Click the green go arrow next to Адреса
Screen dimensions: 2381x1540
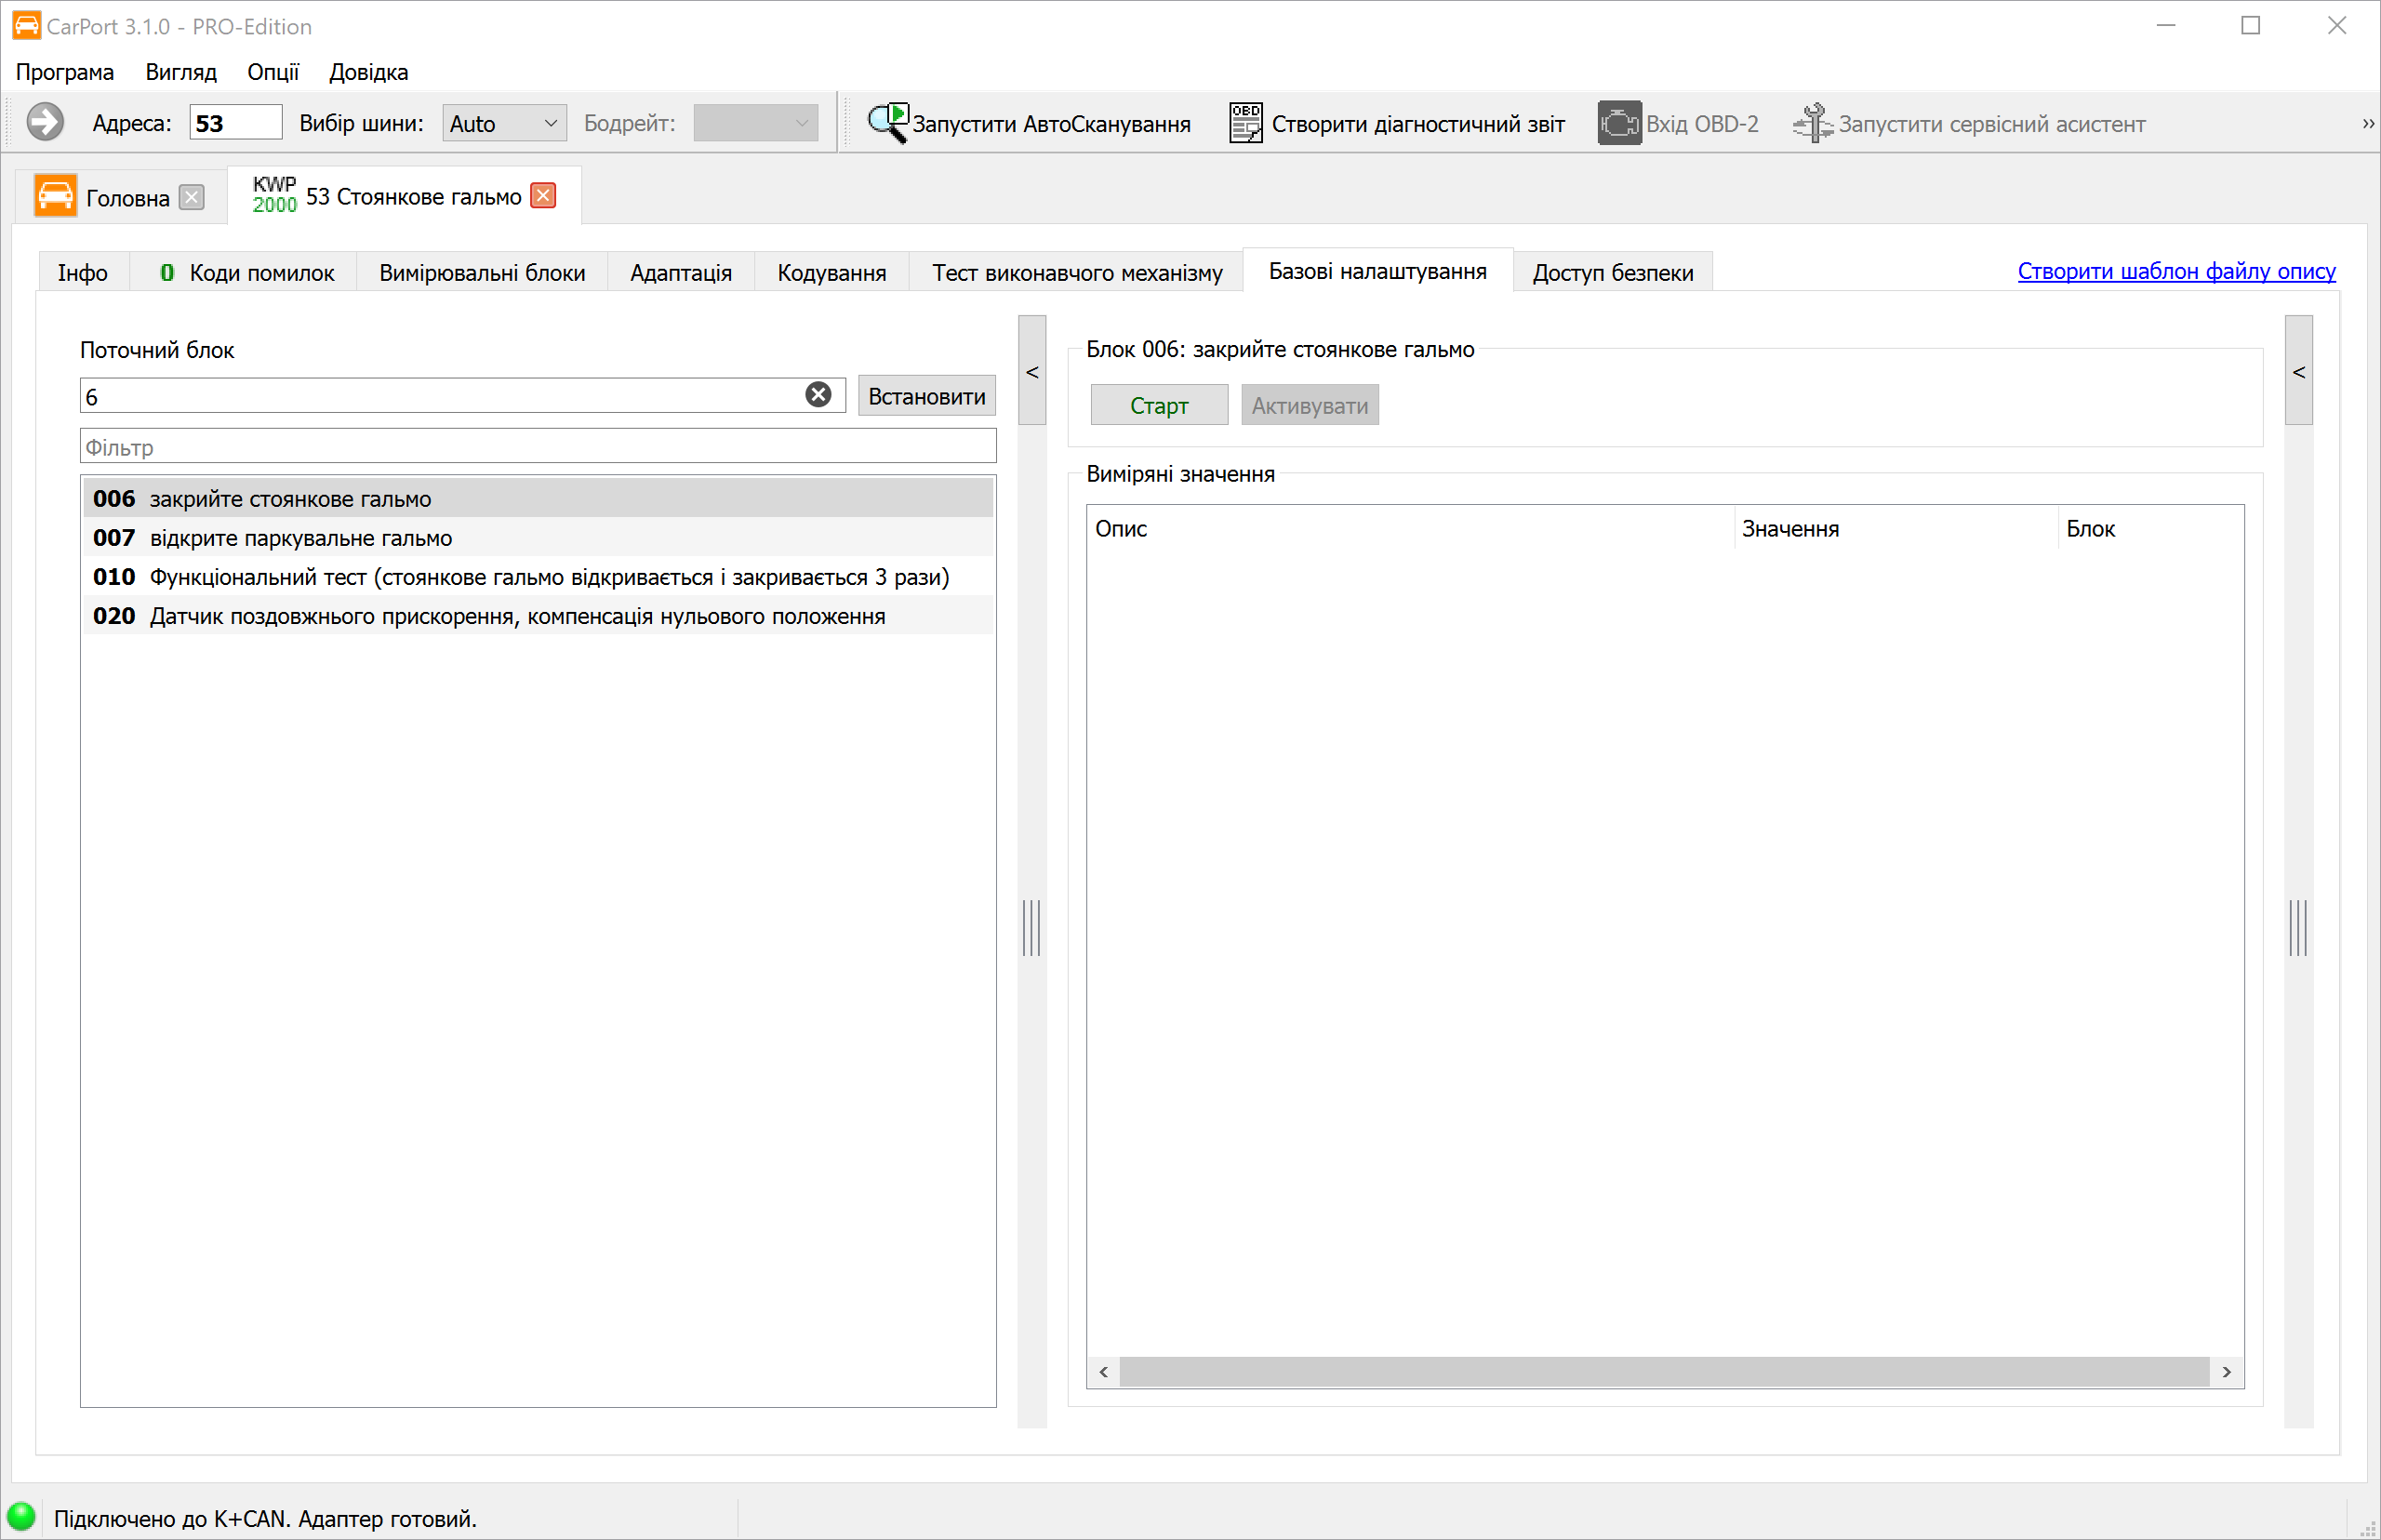[x=45, y=123]
